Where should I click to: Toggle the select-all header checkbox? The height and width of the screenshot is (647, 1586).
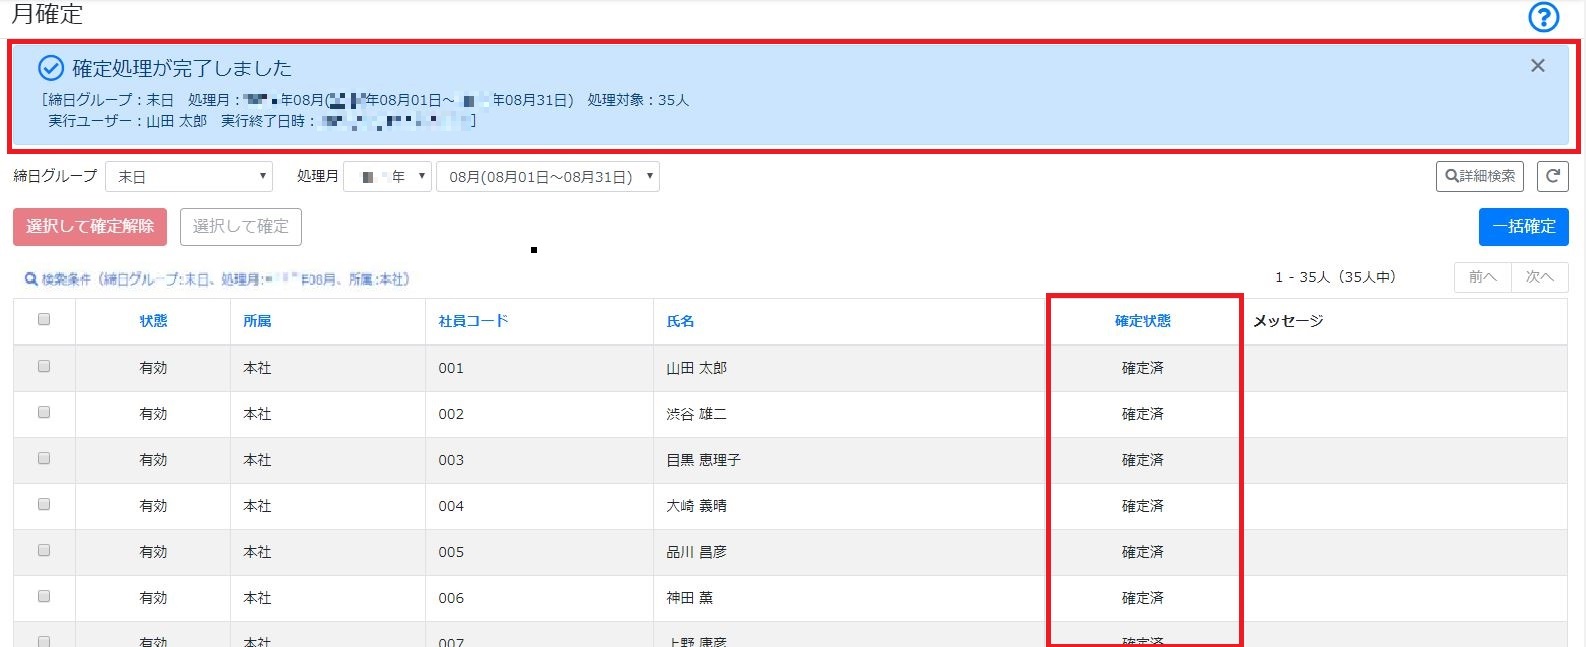point(44,320)
